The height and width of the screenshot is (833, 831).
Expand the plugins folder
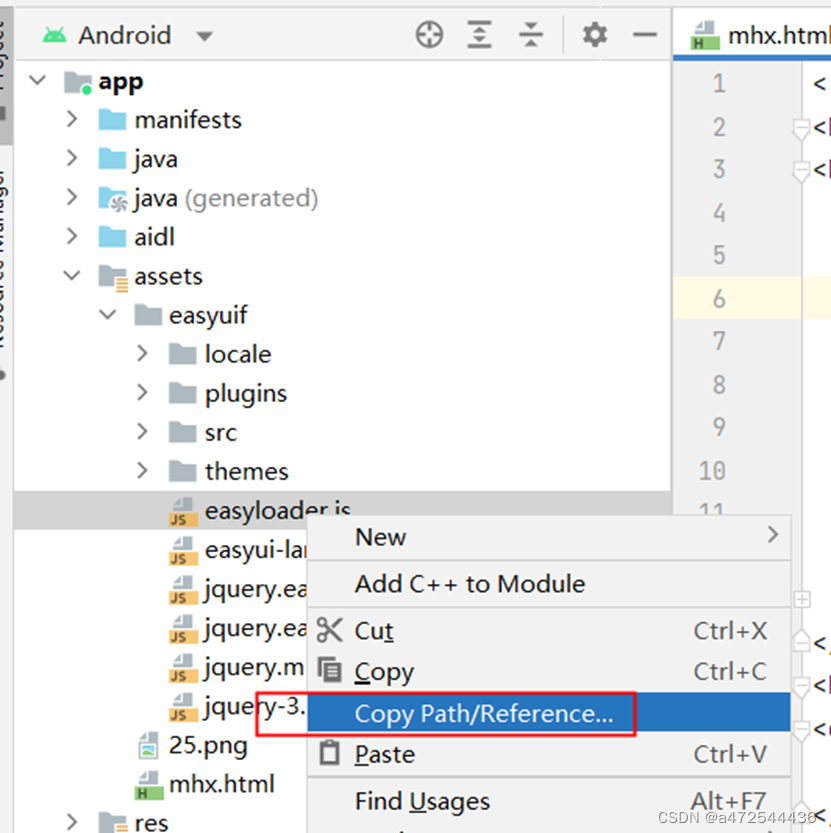(x=142, y=393)
